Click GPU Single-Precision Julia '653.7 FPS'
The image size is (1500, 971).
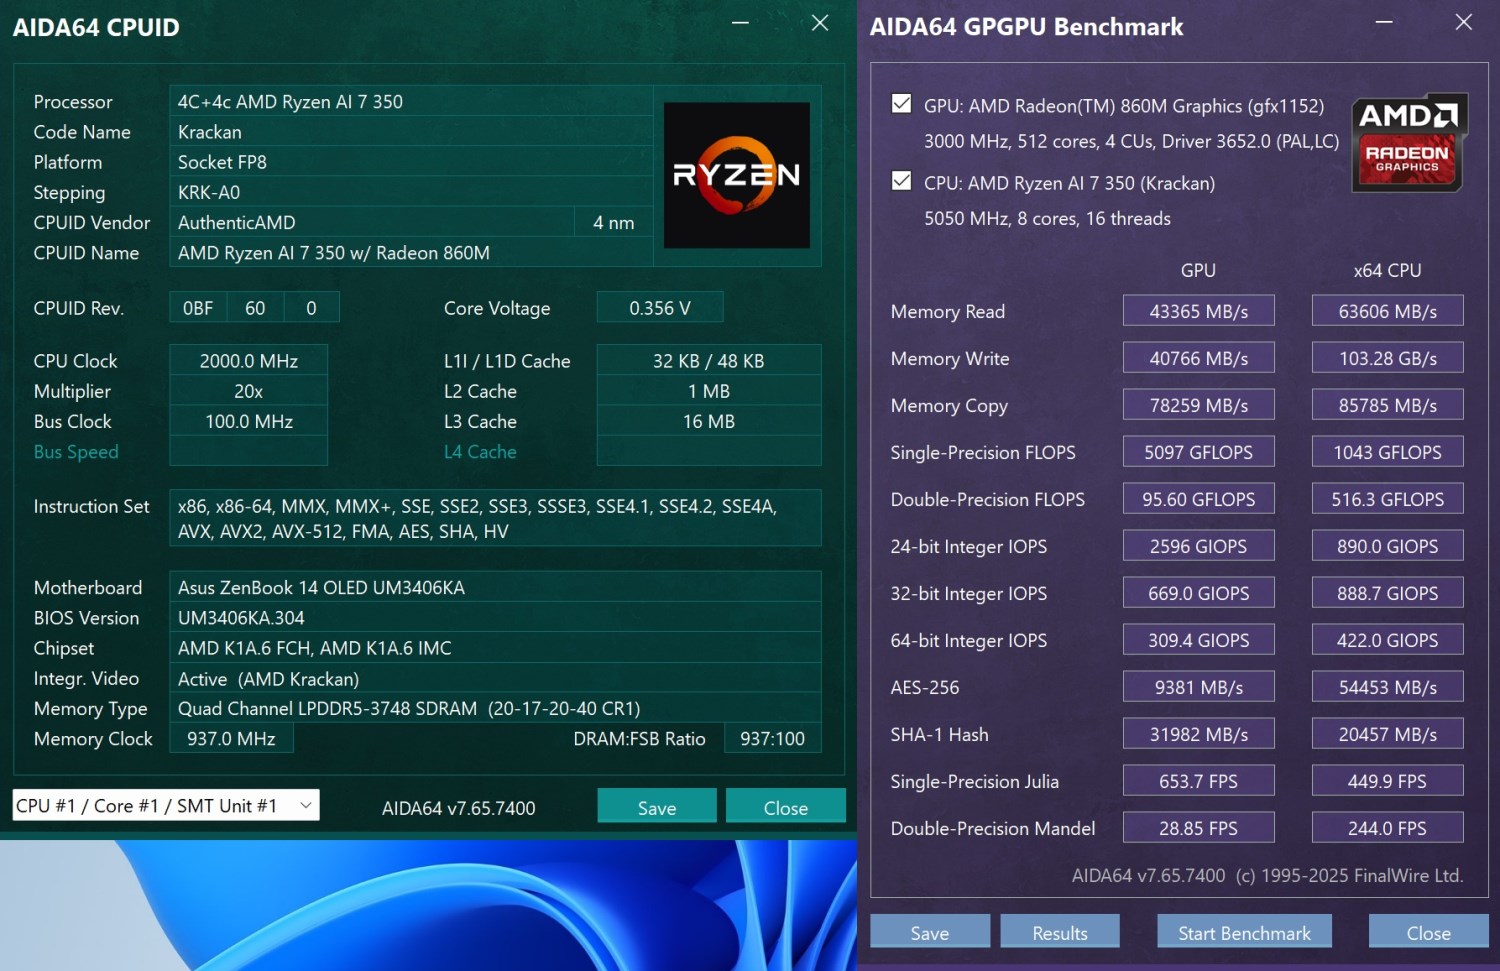[x=1199, y=781]
